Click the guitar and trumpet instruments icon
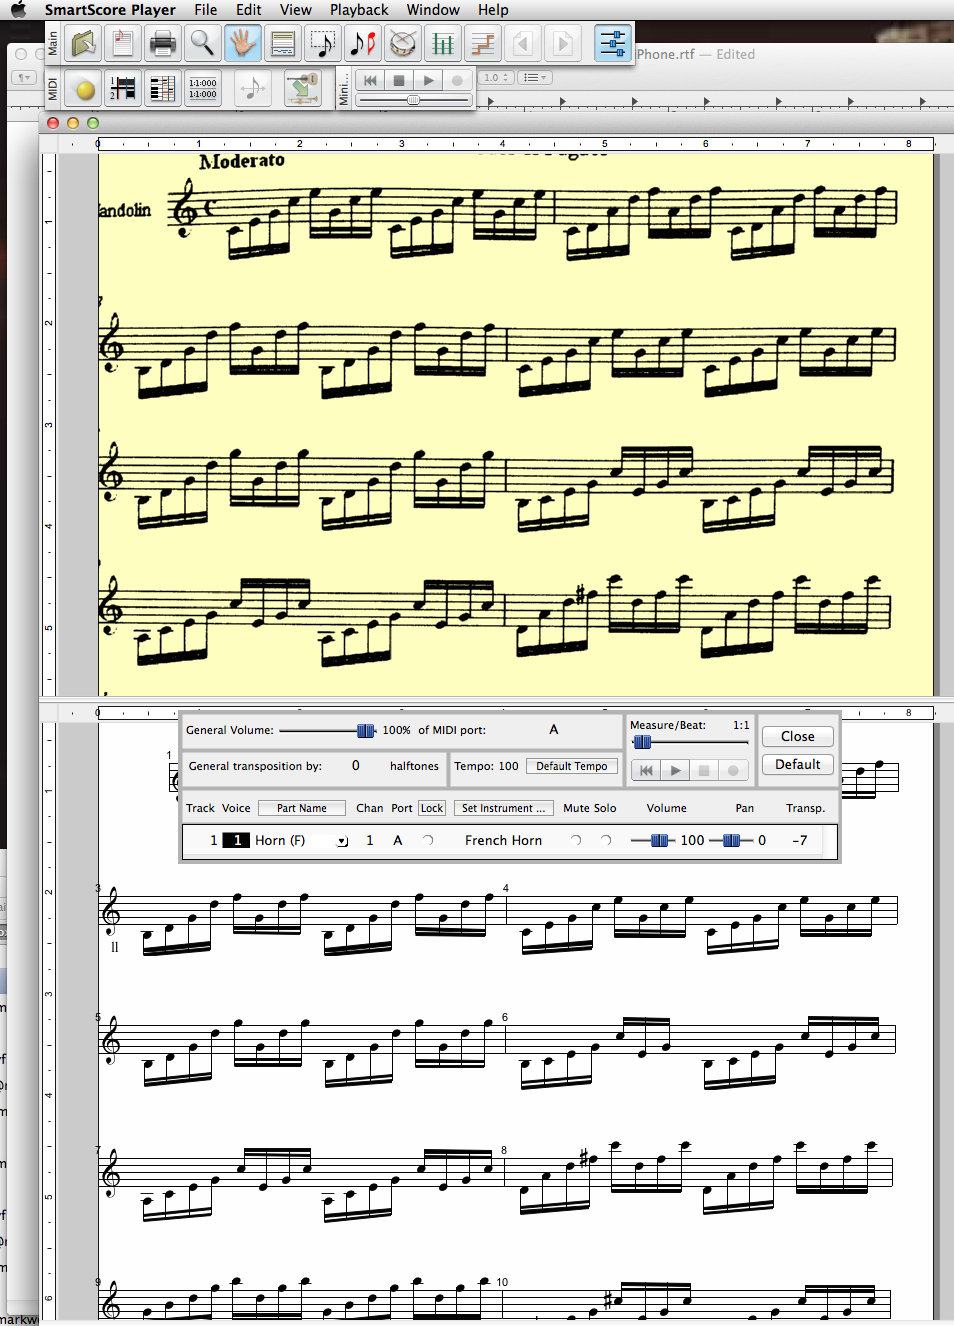 tap(303, 90)
